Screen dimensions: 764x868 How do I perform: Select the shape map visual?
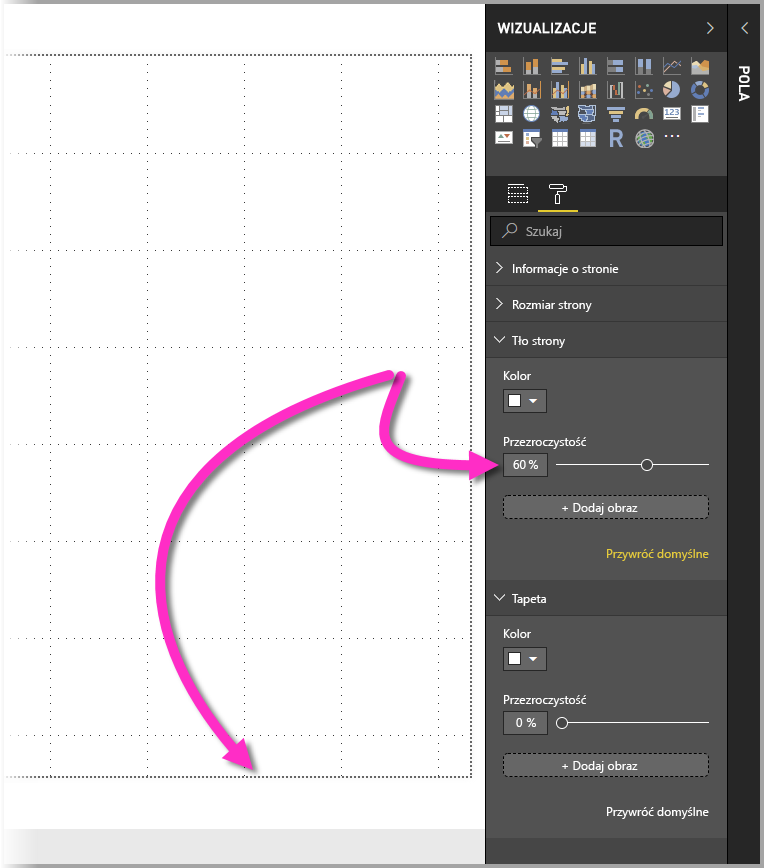(x=588, y=113)
